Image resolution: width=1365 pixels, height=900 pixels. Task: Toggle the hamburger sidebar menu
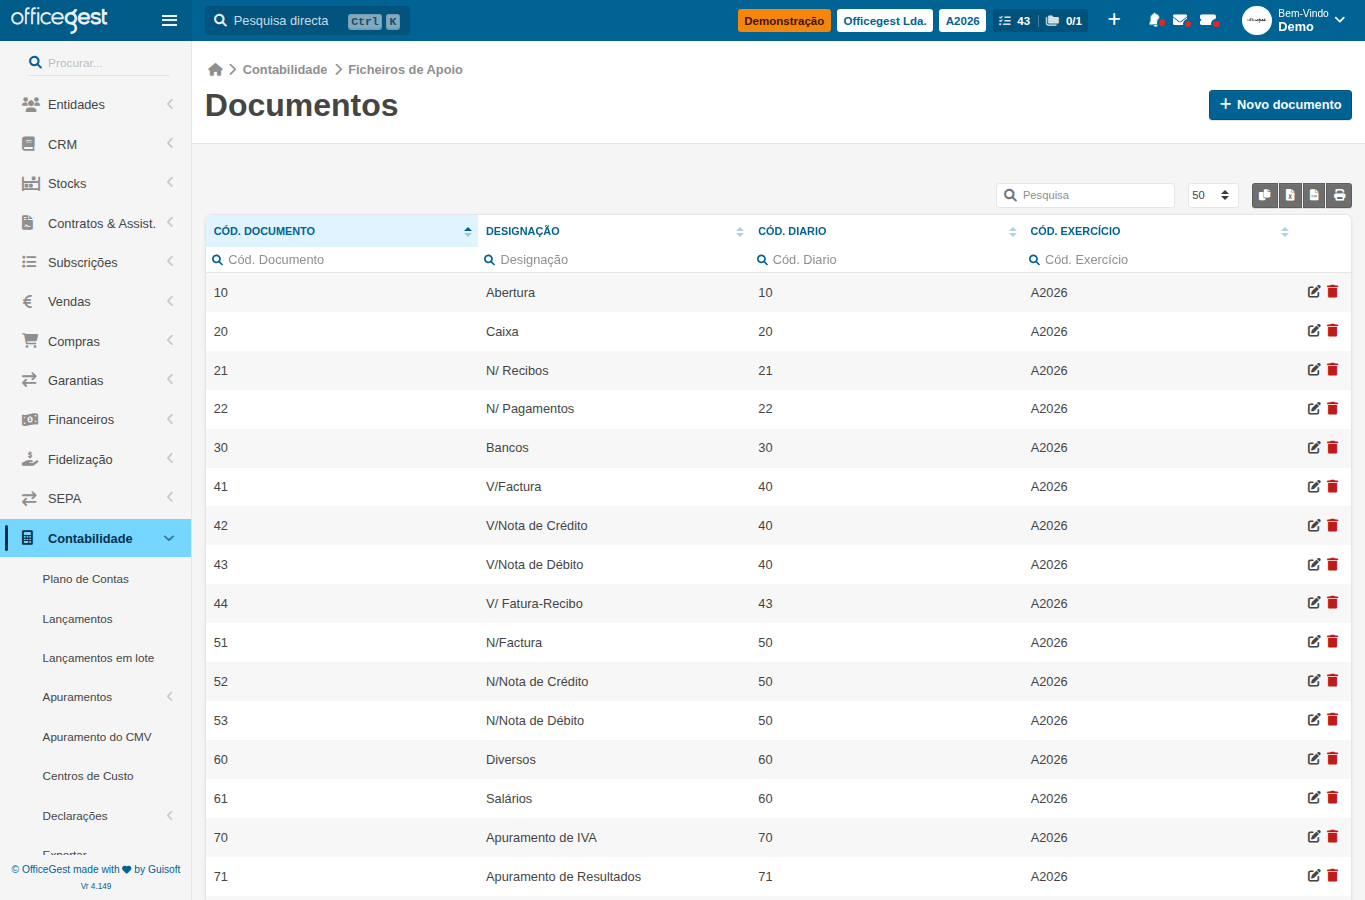pyautogui.click(x=169, y=20)
